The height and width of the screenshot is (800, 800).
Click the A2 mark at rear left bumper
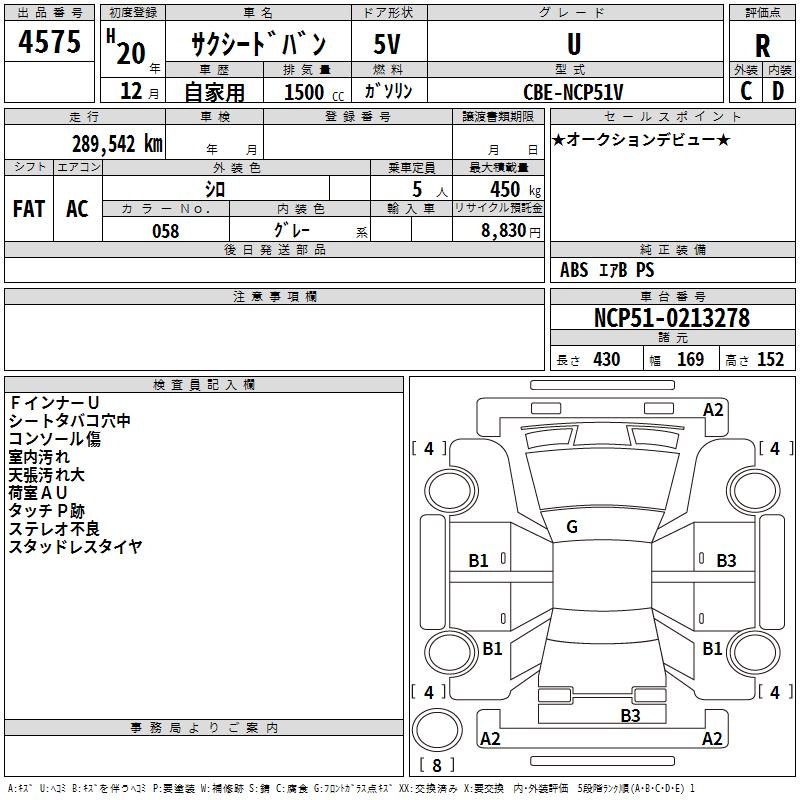[490, 738]
